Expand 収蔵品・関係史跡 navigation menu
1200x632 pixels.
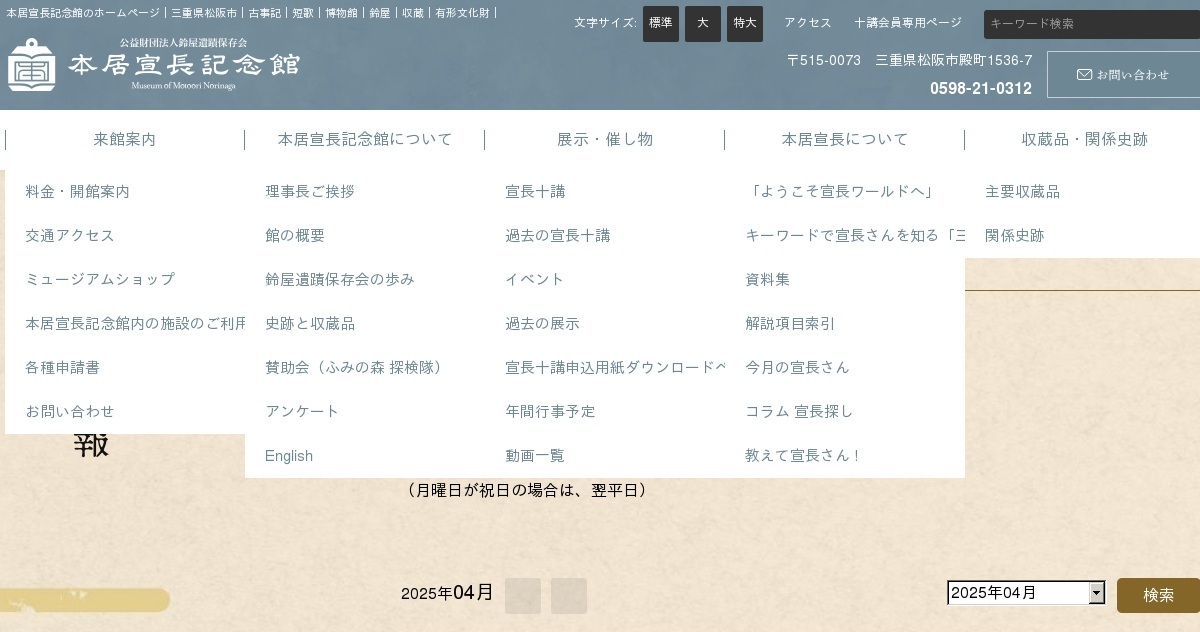[x=1084, y=140]
